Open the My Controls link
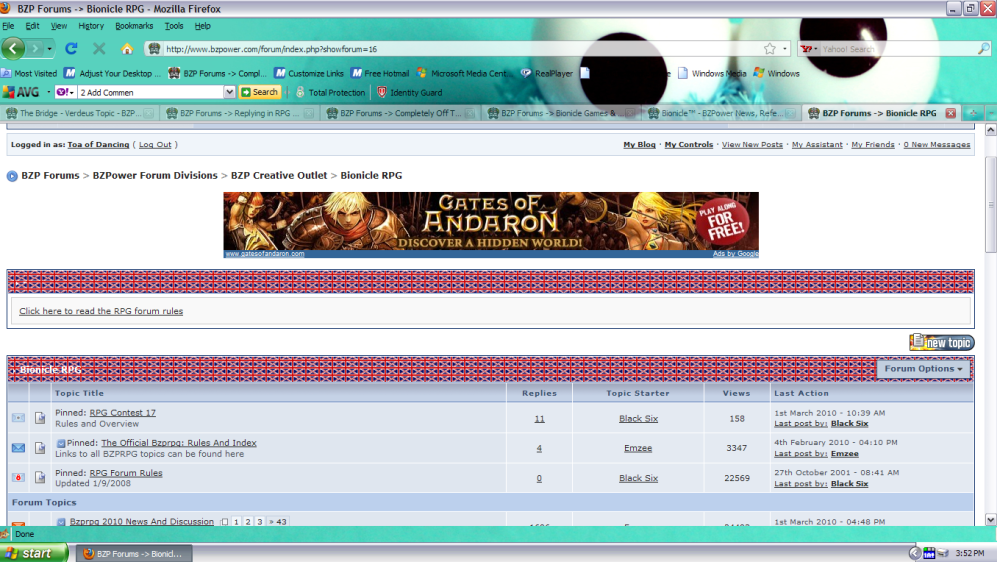This screenshot has height=562, width=997. (689, 145)
